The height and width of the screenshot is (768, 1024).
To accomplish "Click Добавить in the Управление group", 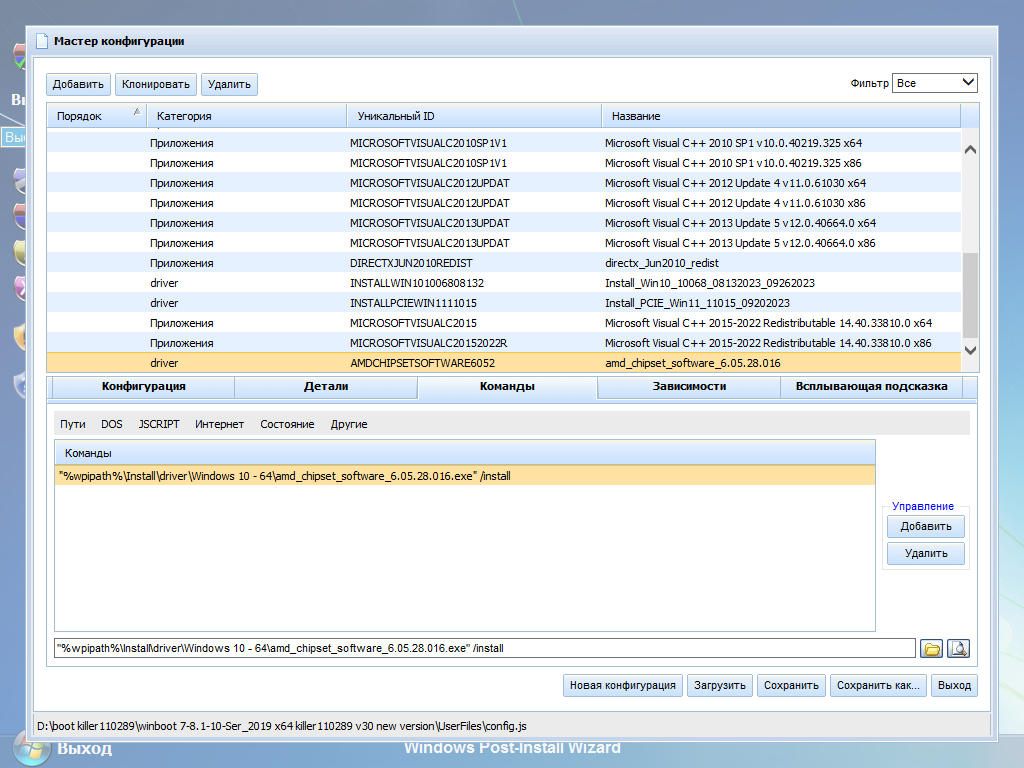I will pos(925,526).
